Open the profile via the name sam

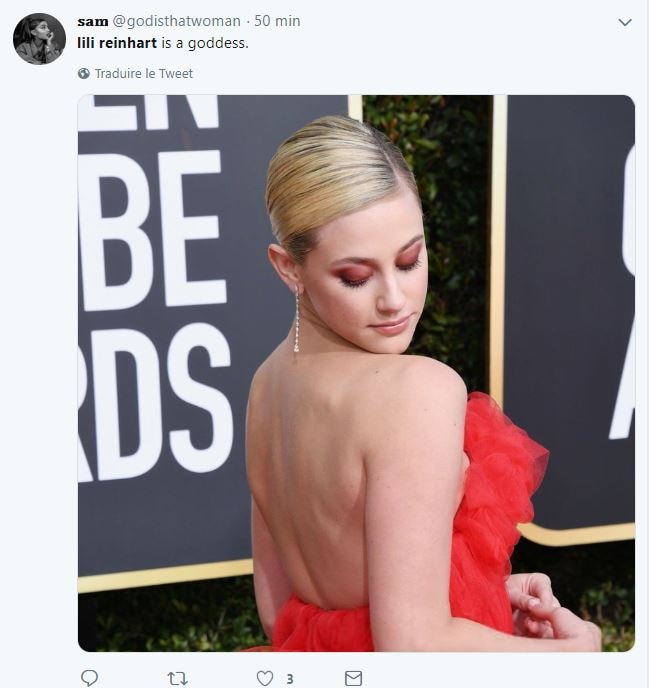coord(93,21)
